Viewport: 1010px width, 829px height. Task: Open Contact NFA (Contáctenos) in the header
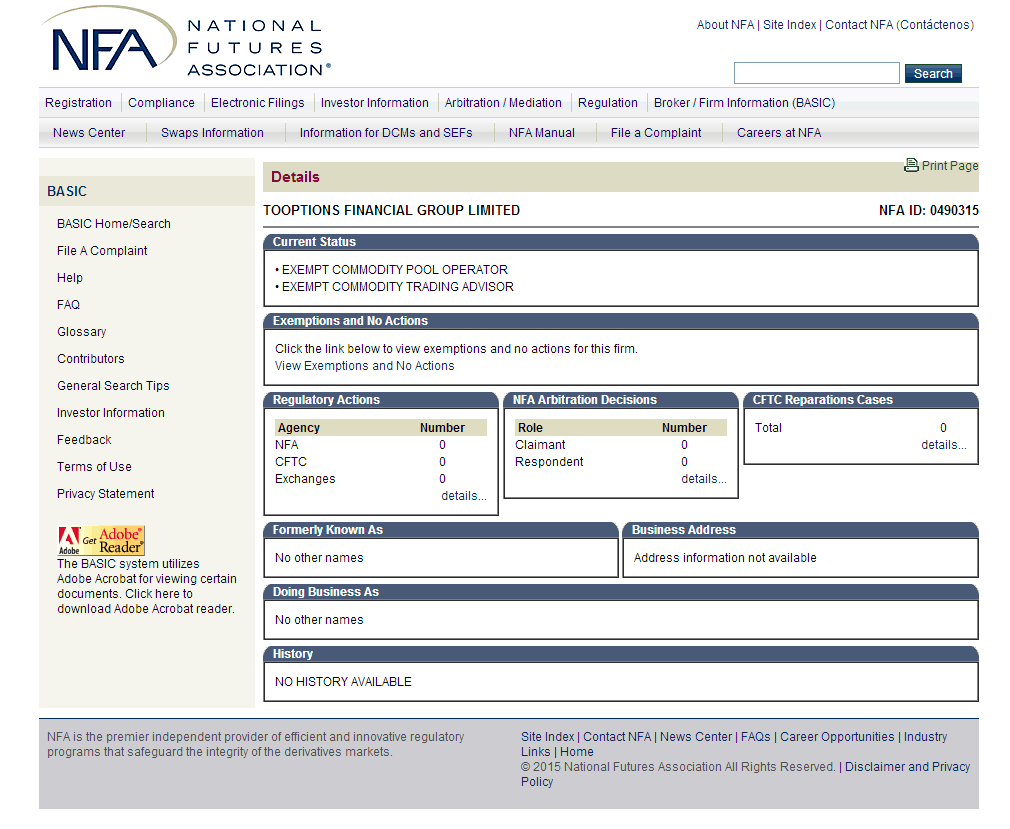pos(899,25)
